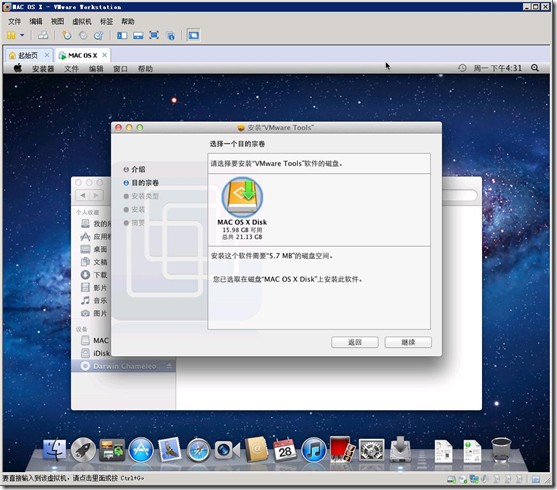Click the 继续 button
This screenshot has height=490, width=557.
click(408, 342)
